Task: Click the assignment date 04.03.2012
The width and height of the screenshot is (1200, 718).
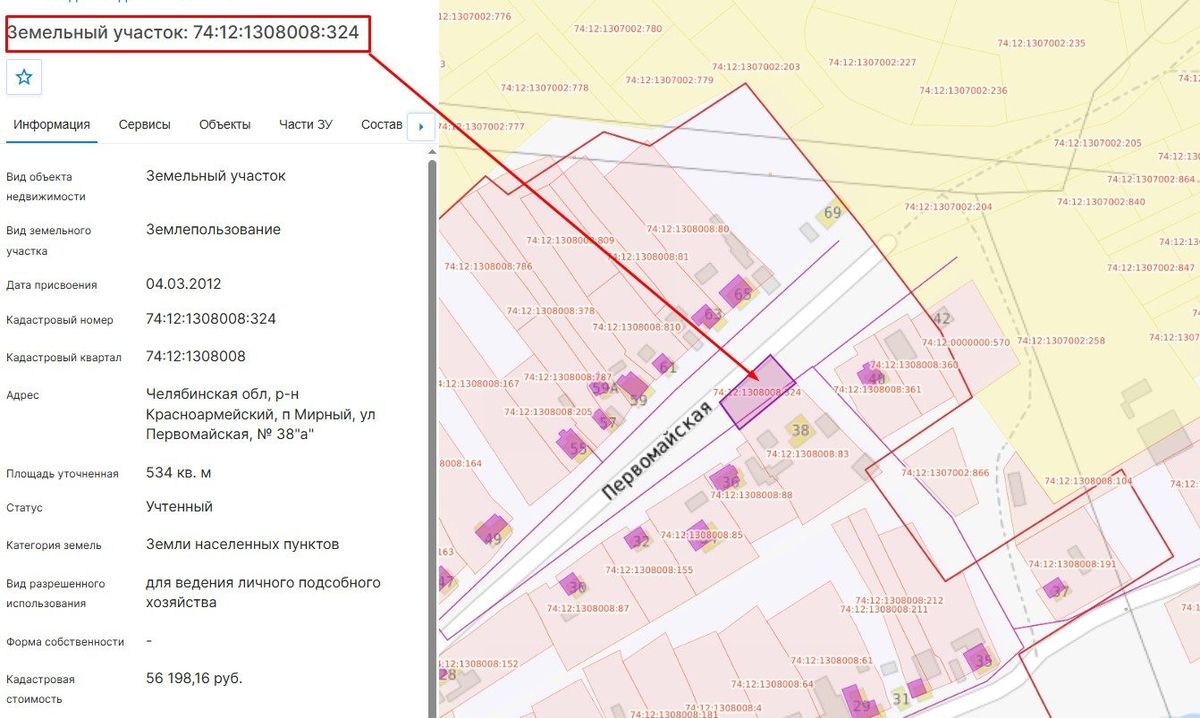Action: 184,284
